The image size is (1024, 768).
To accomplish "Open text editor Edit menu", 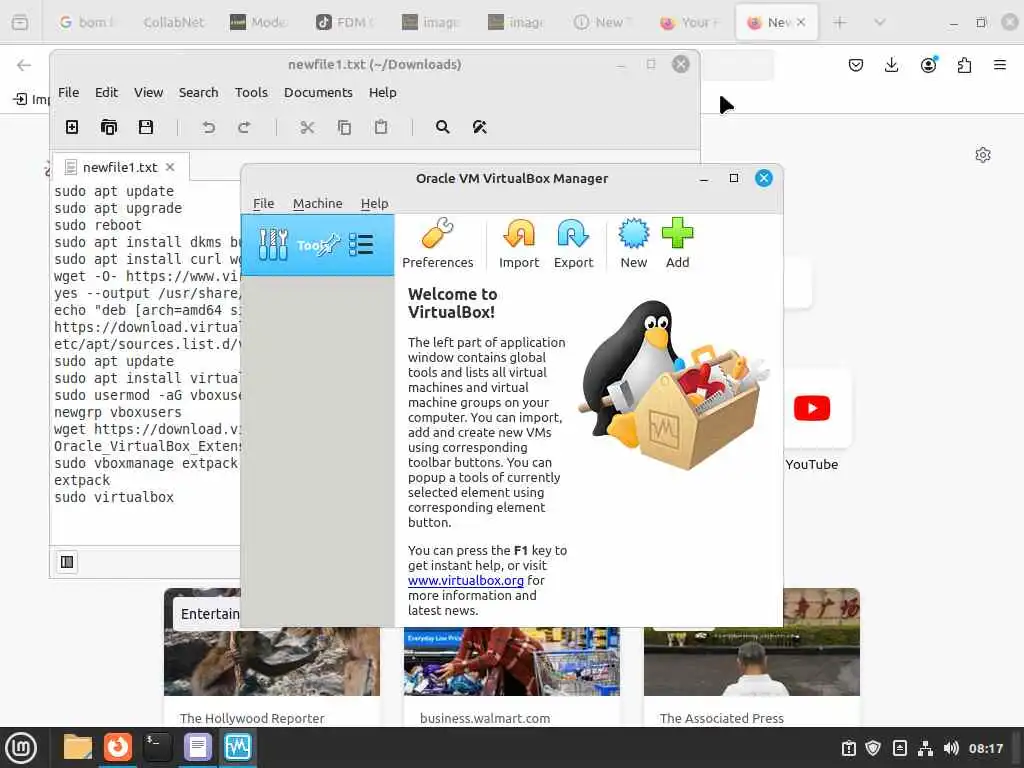I will click(106, 92).
